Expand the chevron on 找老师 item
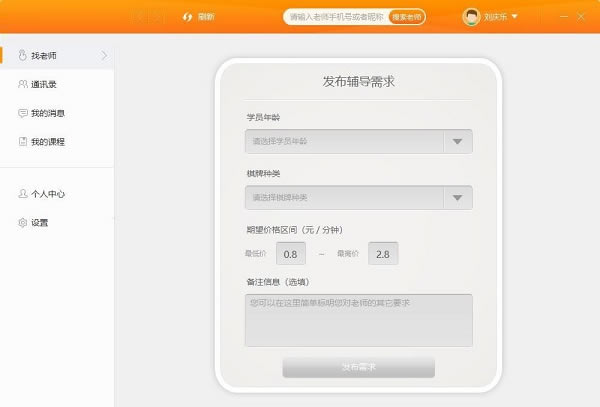600x407 pixels. [104, 55]
